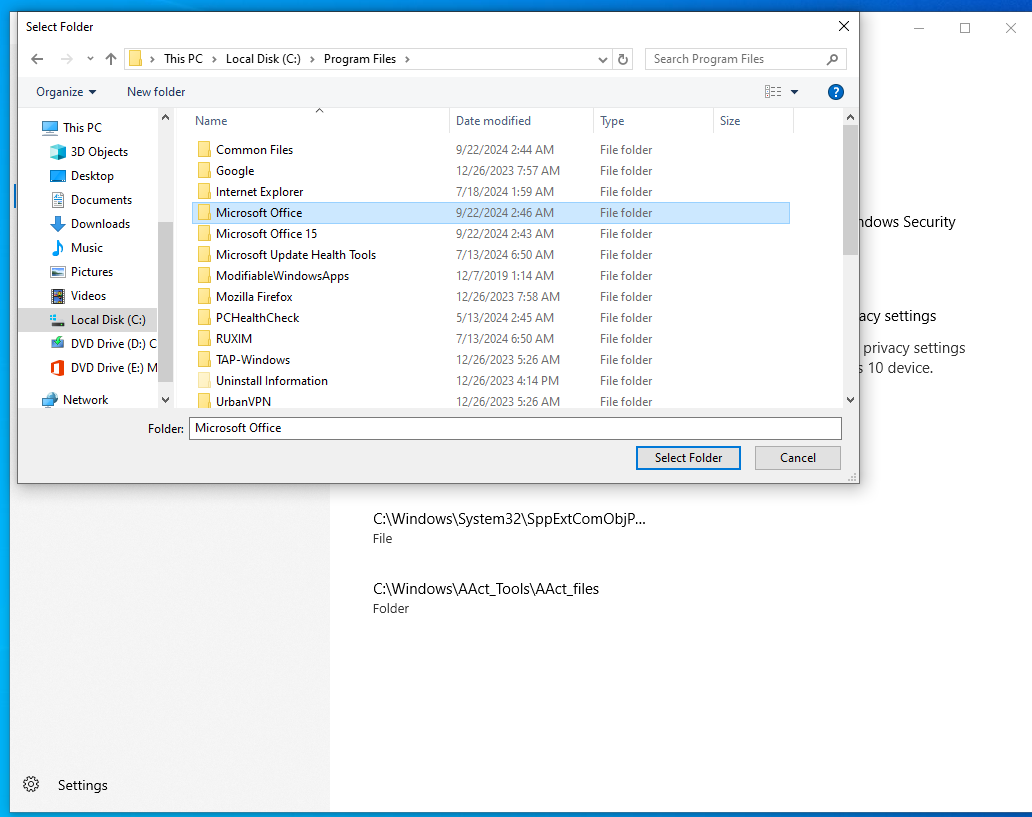Close the Select Folder dialog
Image resolution: width=1032 pixels, height=817 pixels.
click(843, 26)
